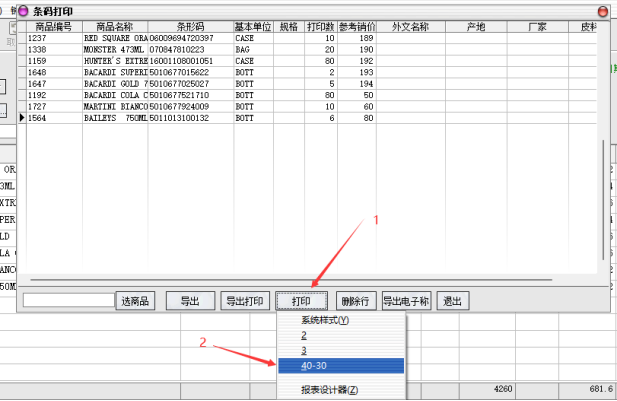This screenshot has height=401, width=617.
Task: Close the 条码打印 dialog window
Action: point(602,11)
